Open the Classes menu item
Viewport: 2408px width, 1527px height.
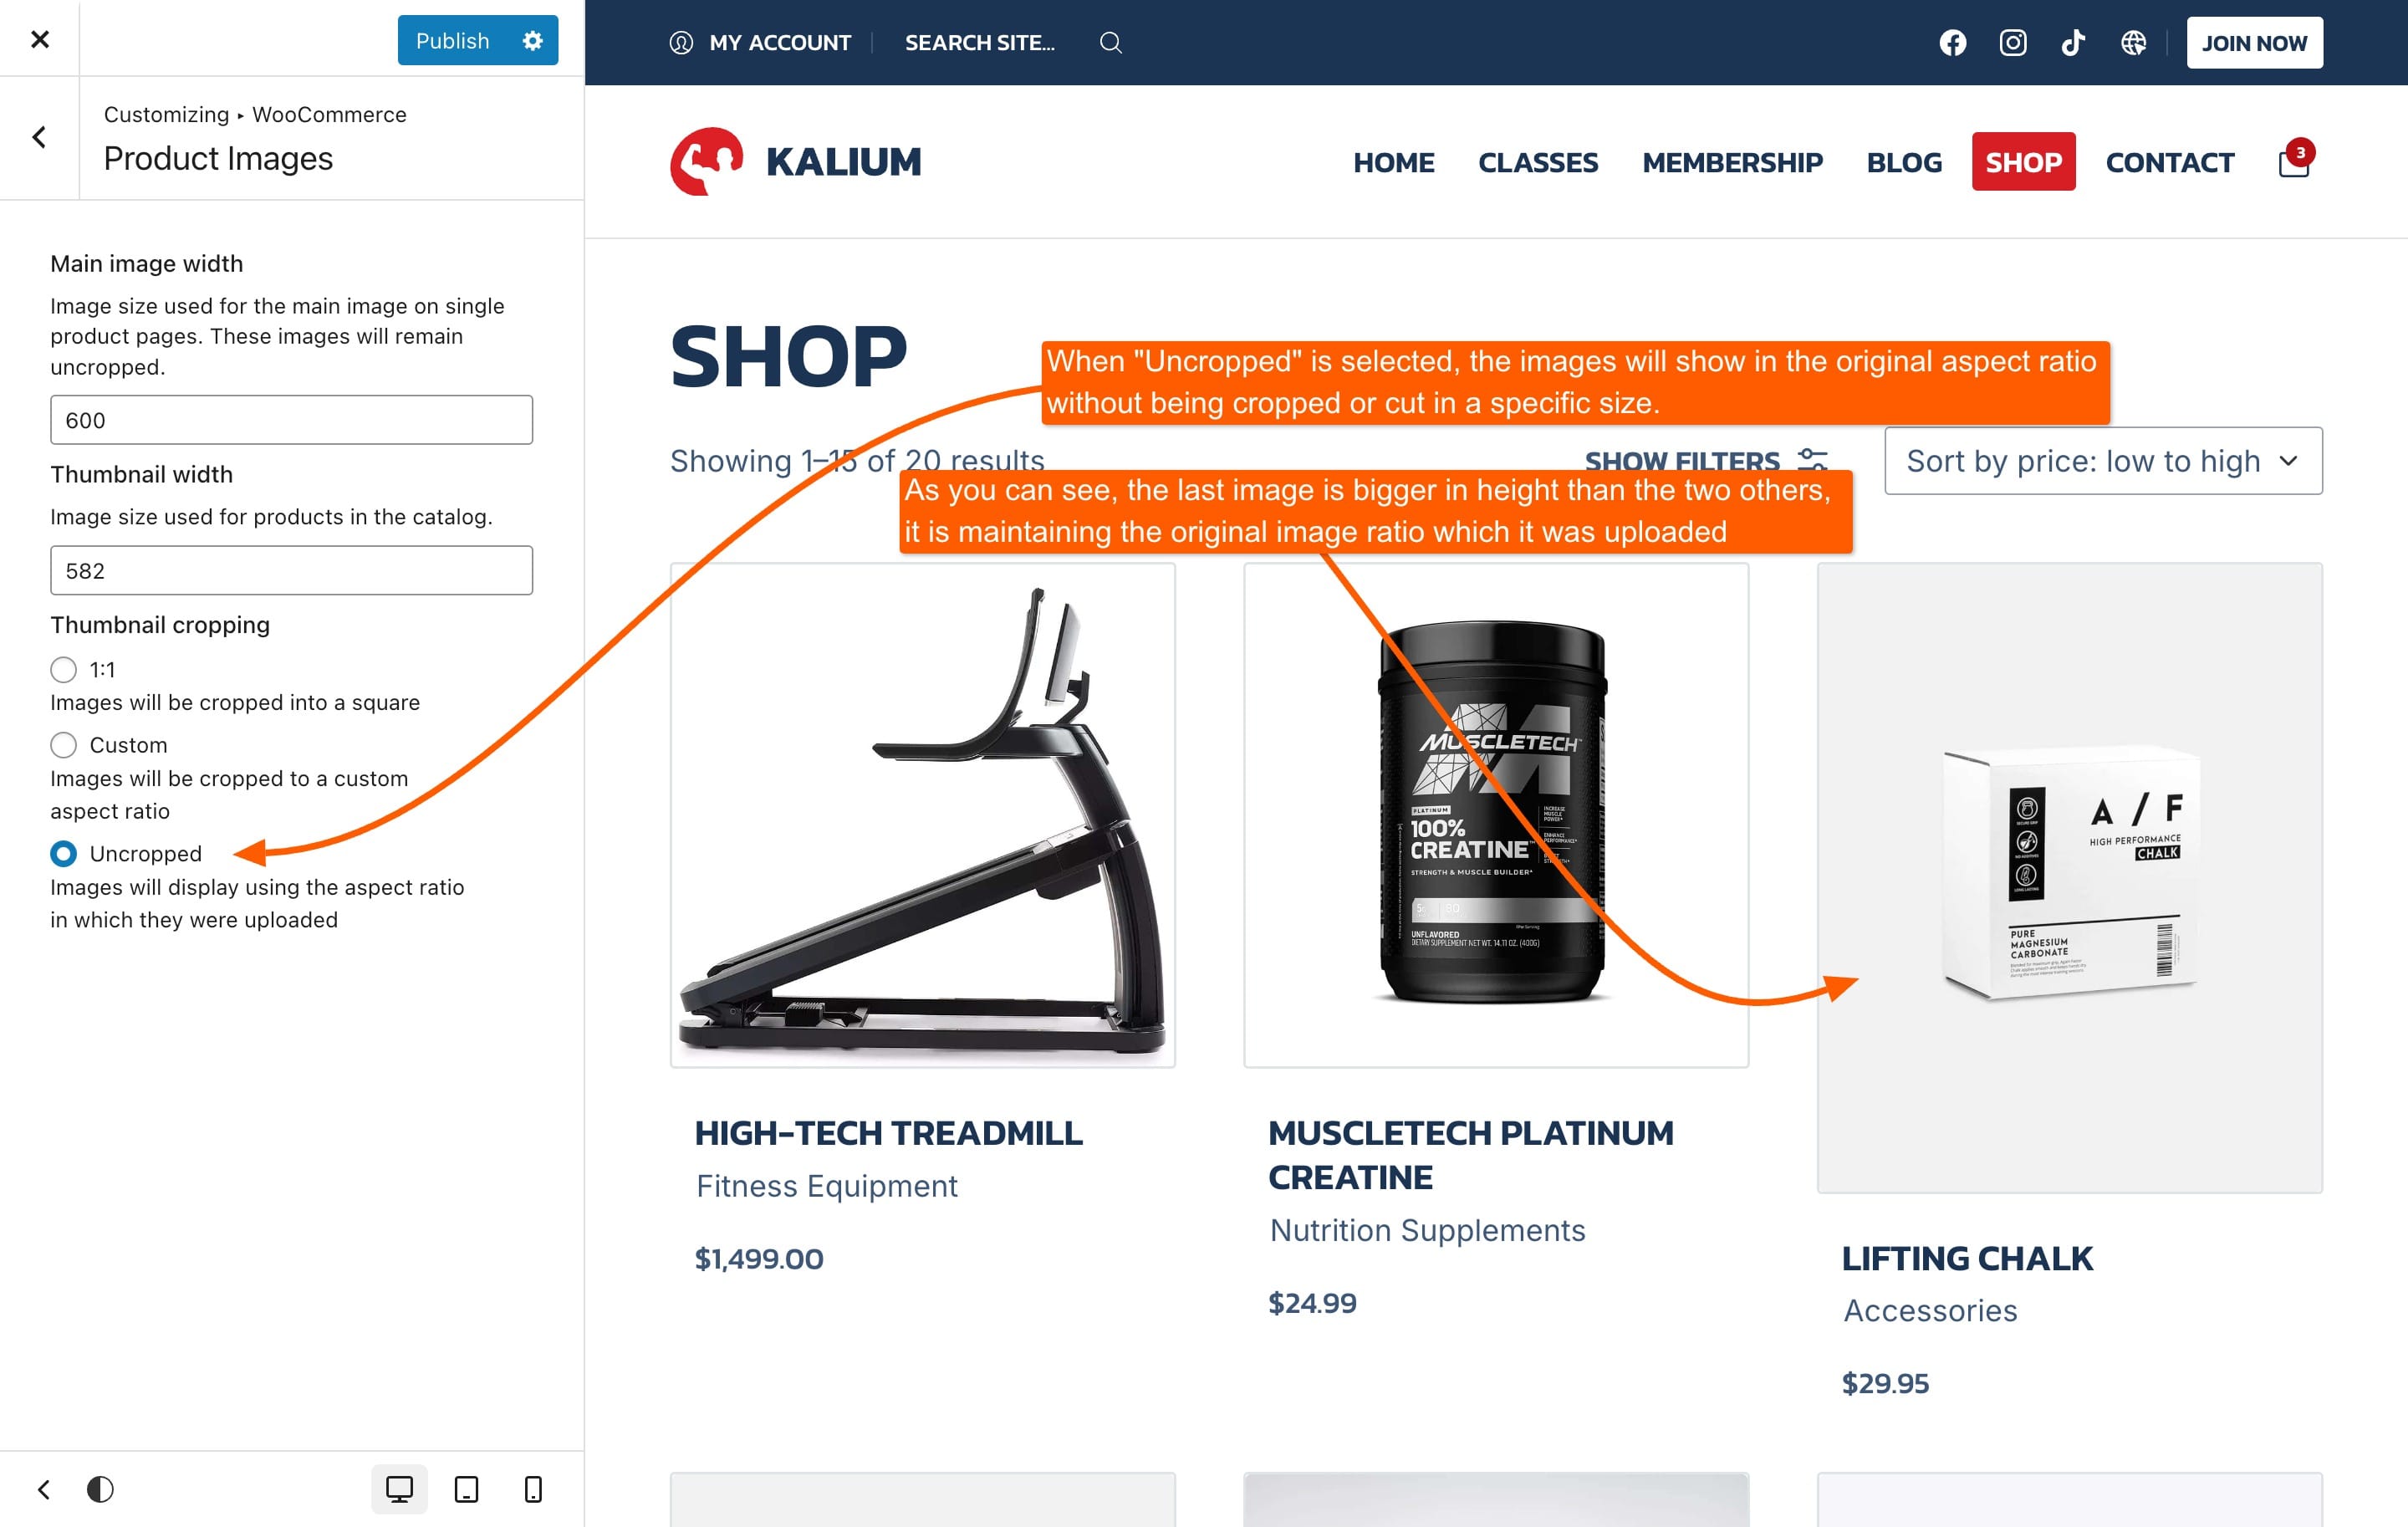point(1538,162)
